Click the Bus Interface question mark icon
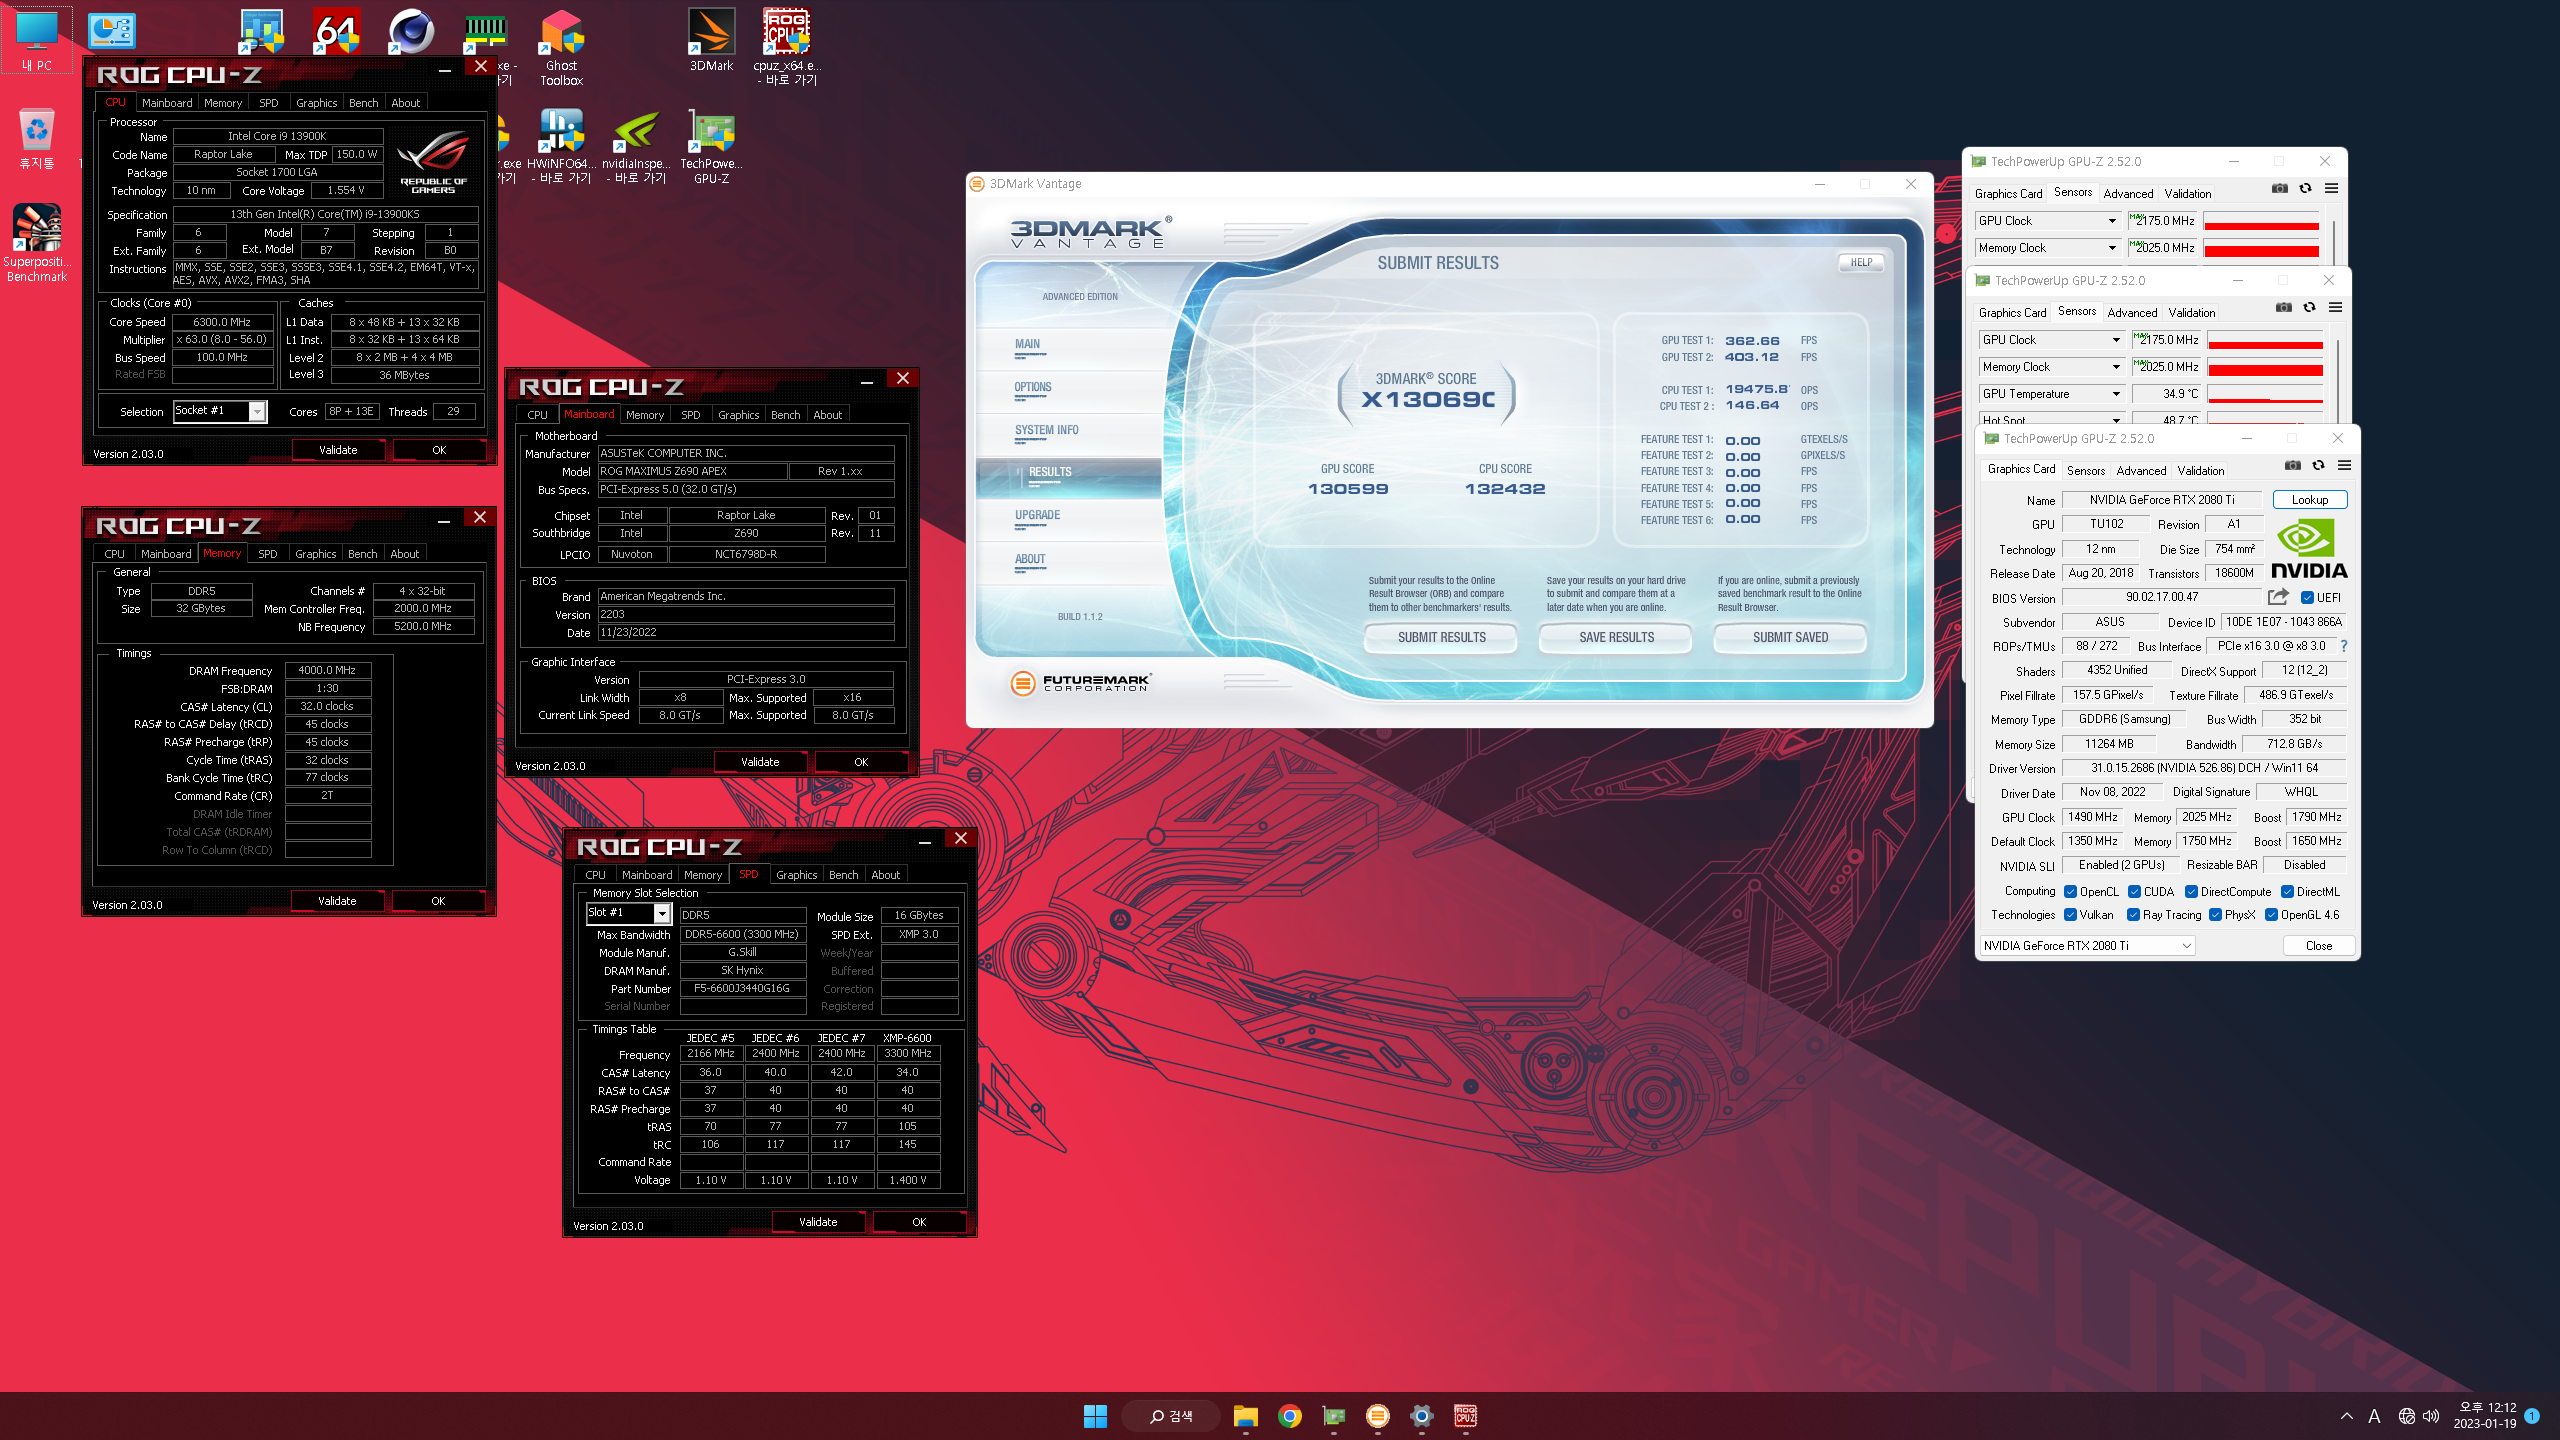Screen dimensions: 2560x1440 click(x=2344, y=646)
